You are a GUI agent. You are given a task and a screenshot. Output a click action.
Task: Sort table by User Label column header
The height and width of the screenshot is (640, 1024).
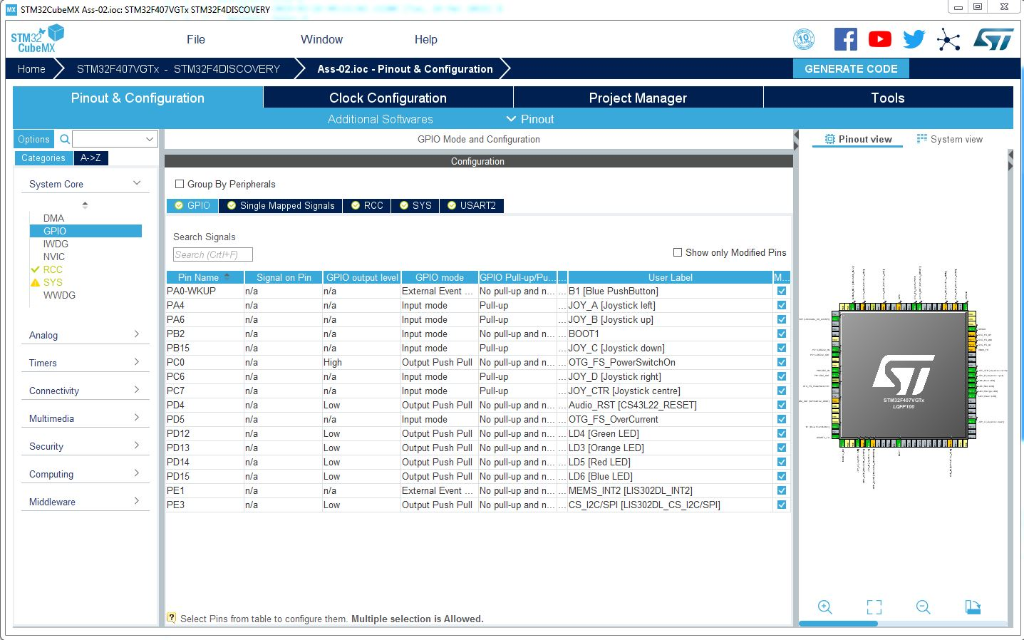pos(670,278)
